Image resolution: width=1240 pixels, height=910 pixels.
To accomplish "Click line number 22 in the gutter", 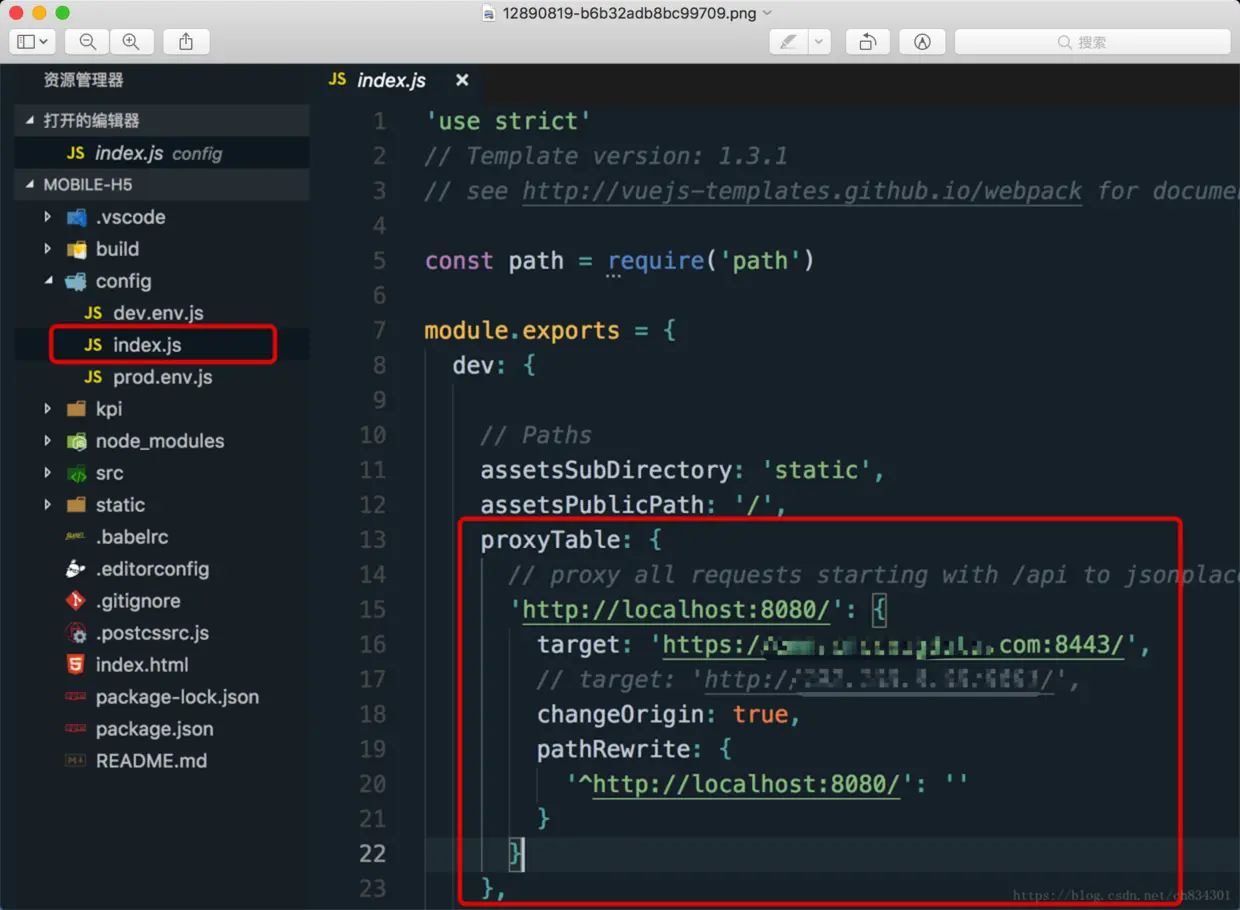I will [x=372, y=853].
